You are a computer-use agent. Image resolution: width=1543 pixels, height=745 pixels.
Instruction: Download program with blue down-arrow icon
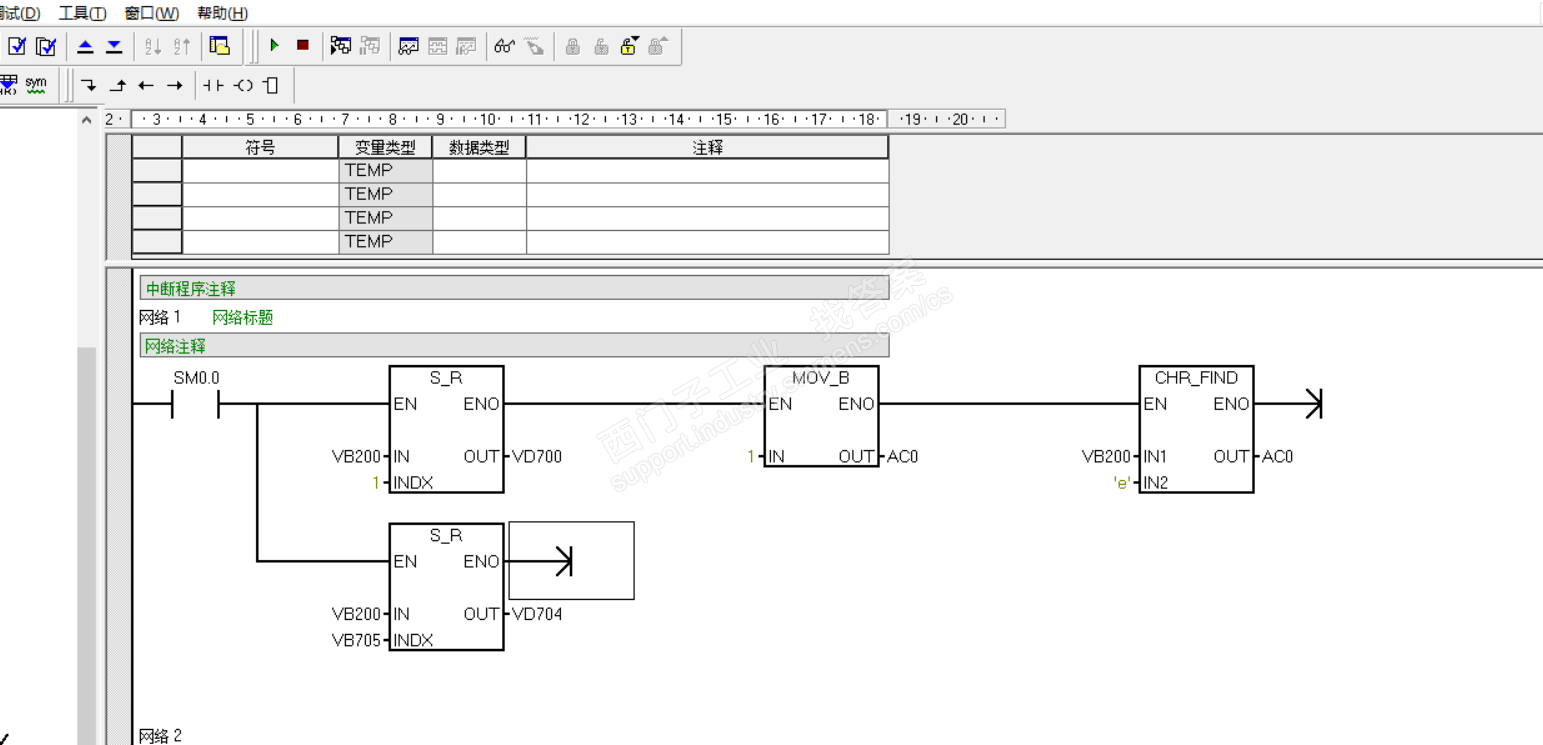point(114,46)
